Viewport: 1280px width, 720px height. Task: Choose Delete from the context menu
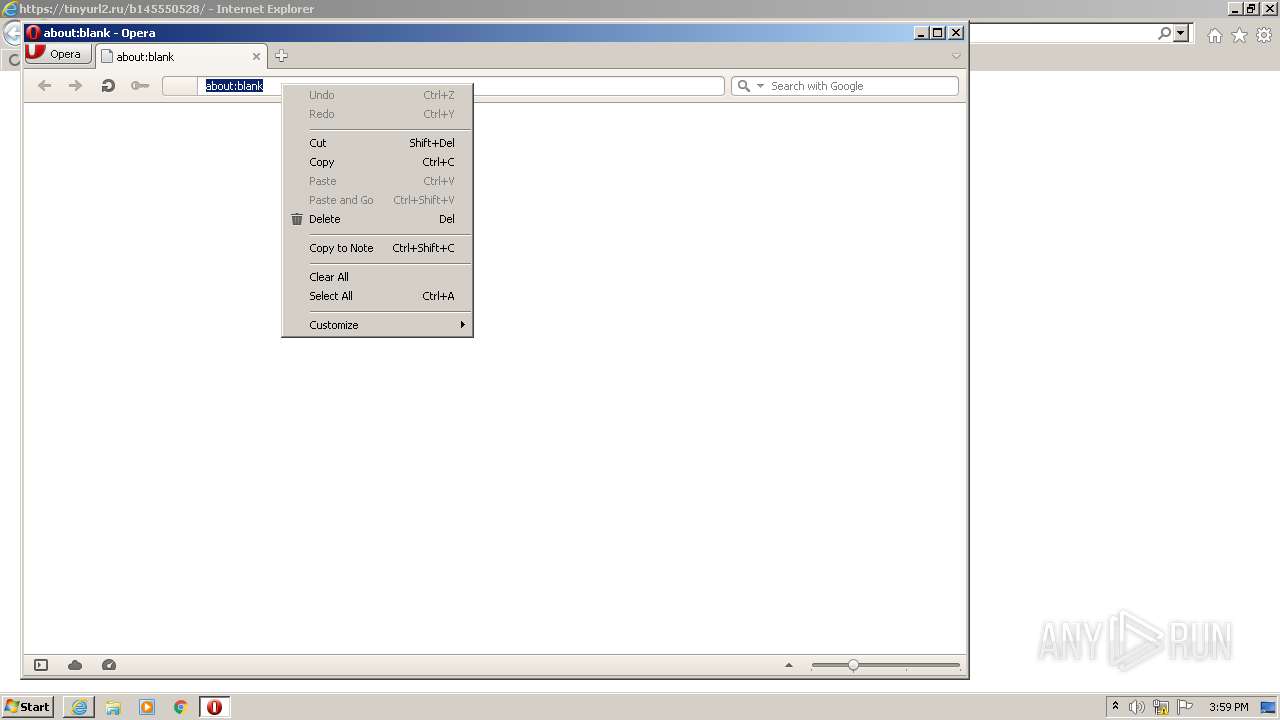click(x=377, y=219)
